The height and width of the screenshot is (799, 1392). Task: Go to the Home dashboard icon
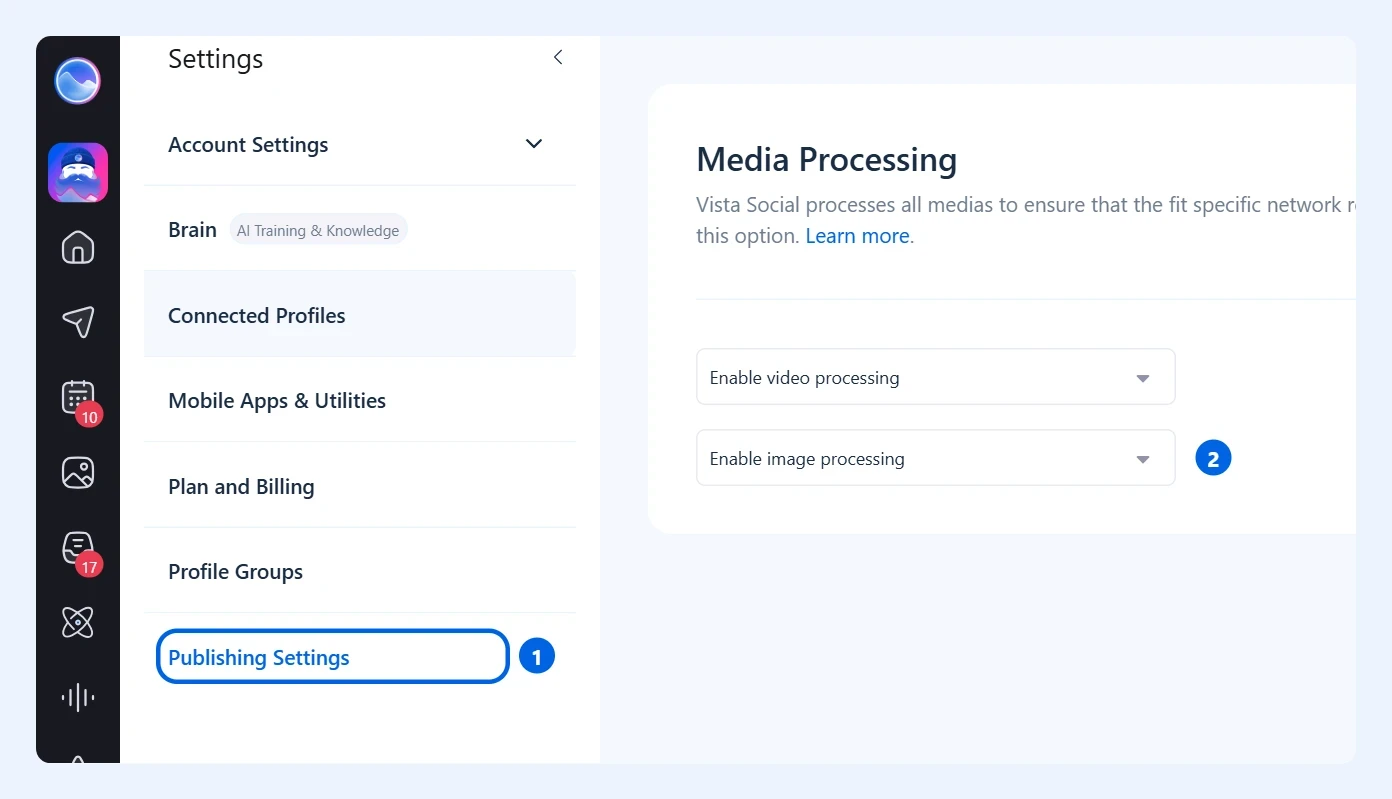[x=78, y=247]
